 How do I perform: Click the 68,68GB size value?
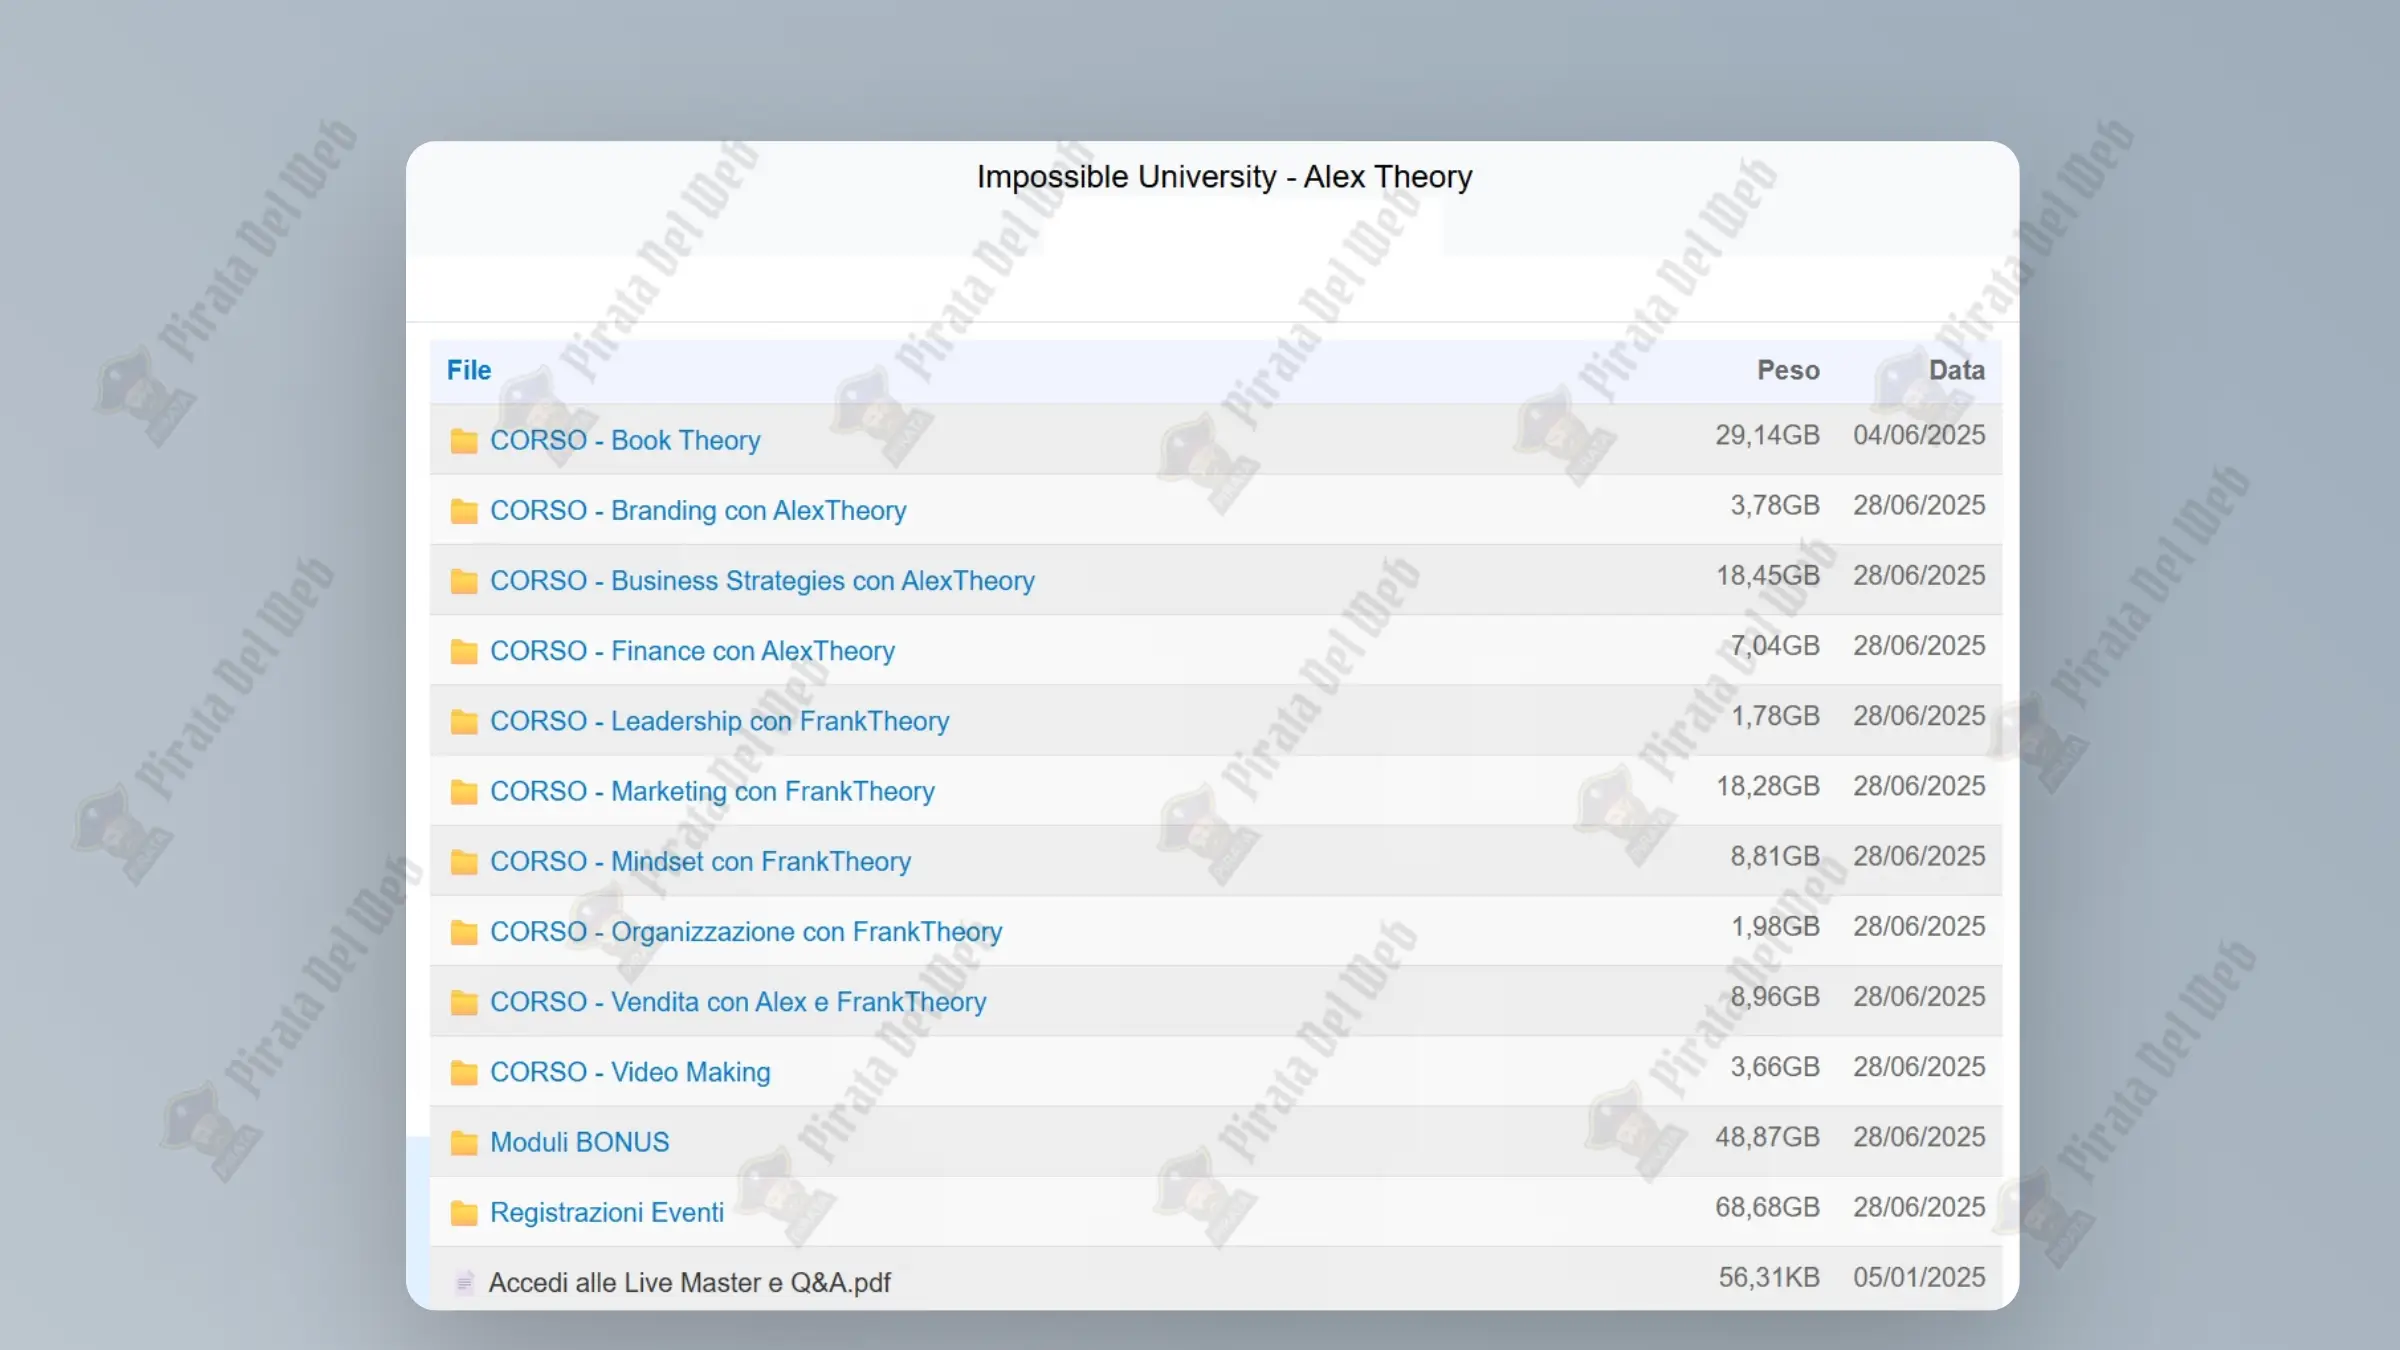pos(1767,1207)
